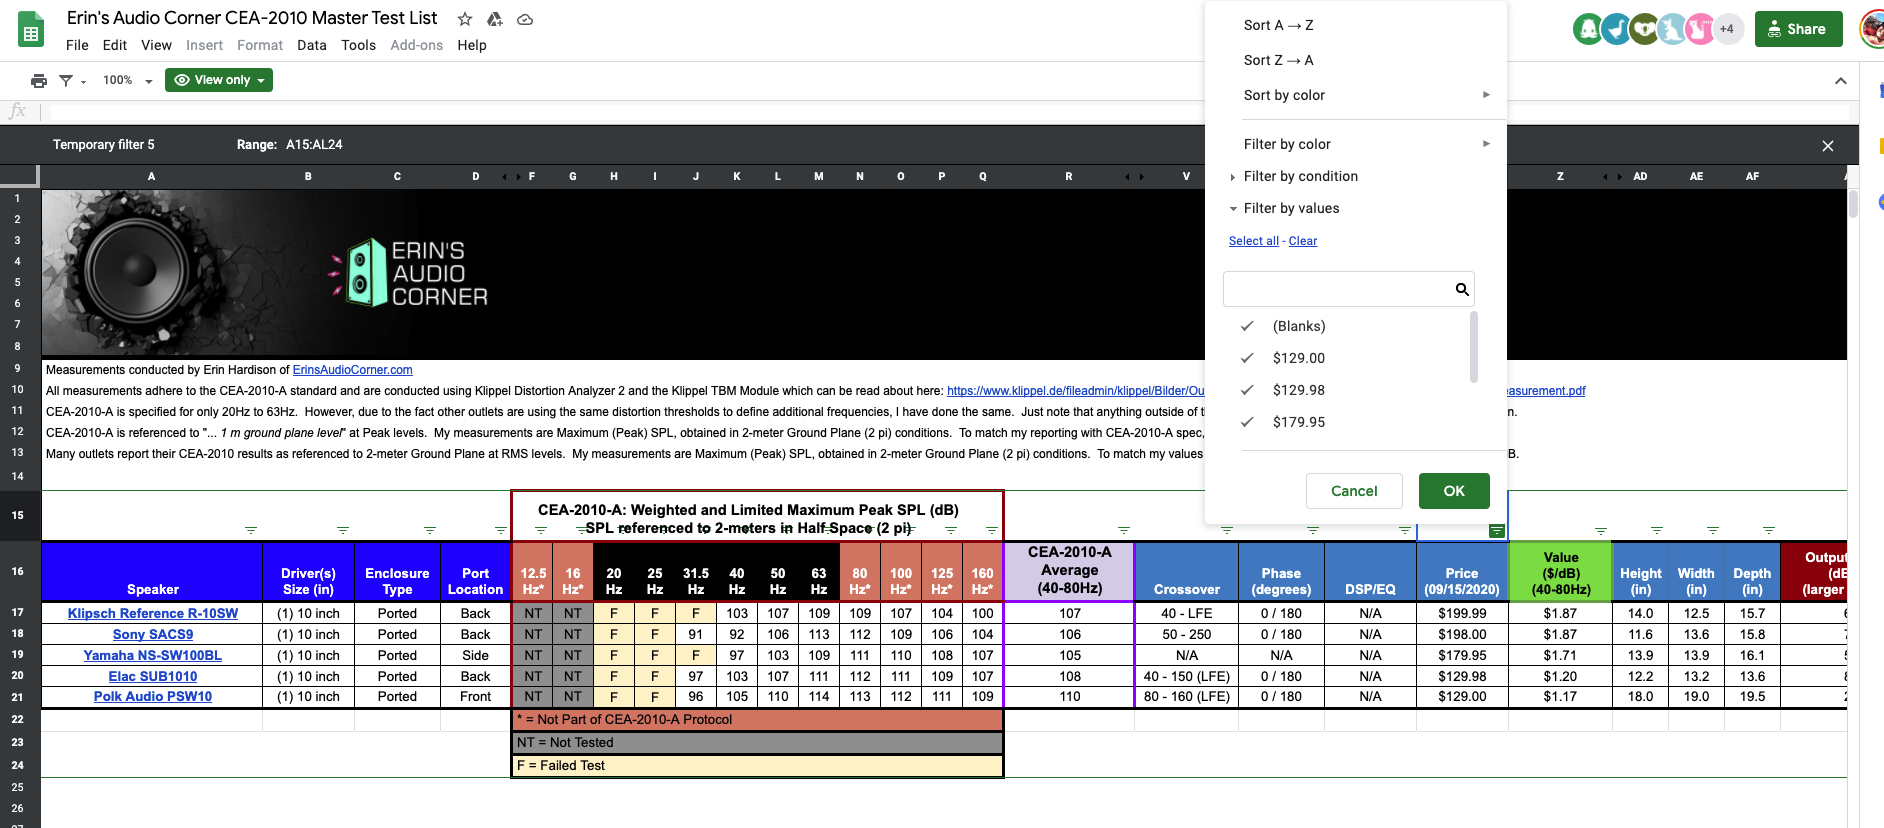Open the column R filter icon
Screen dimensions: 1884x828
(x=1124, y=530)
